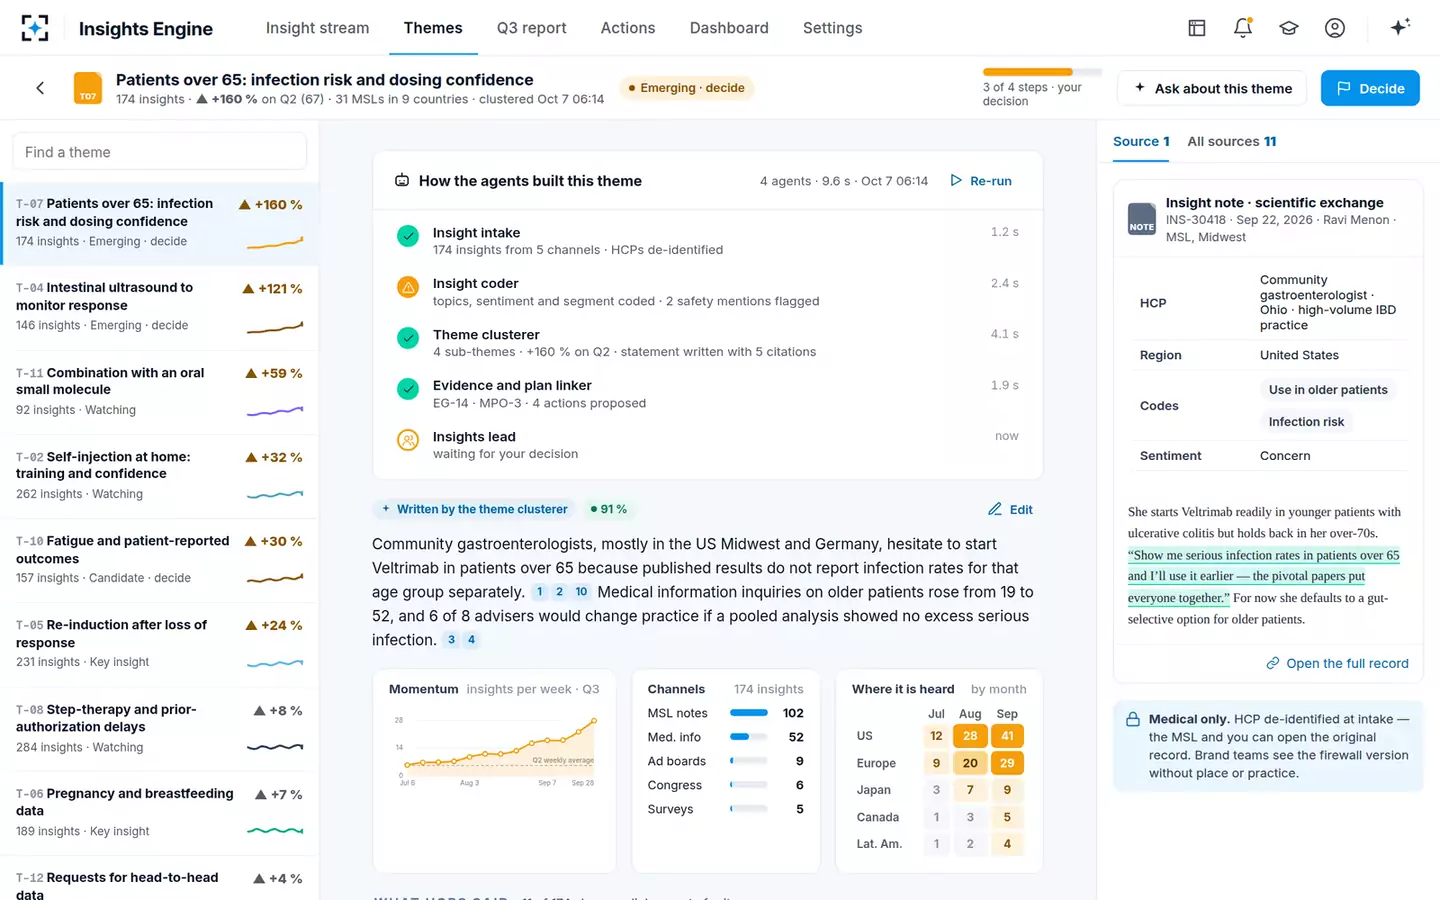Switch to All sources 11 tab
This screenshot has height=900, width=1440.
point(1232,141)
